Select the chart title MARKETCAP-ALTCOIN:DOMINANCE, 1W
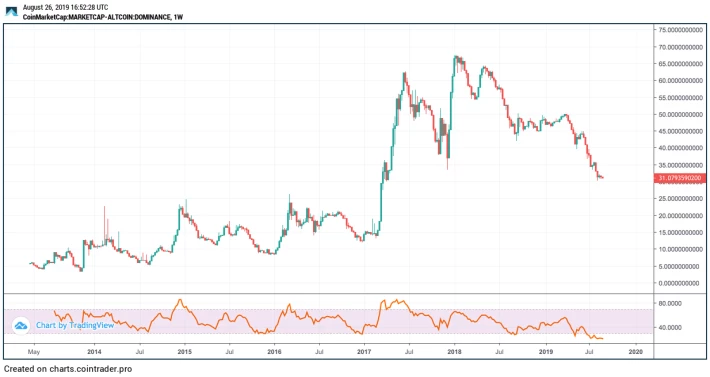The image size is (710, 377). pyautogui.click(x=103, y=17)
